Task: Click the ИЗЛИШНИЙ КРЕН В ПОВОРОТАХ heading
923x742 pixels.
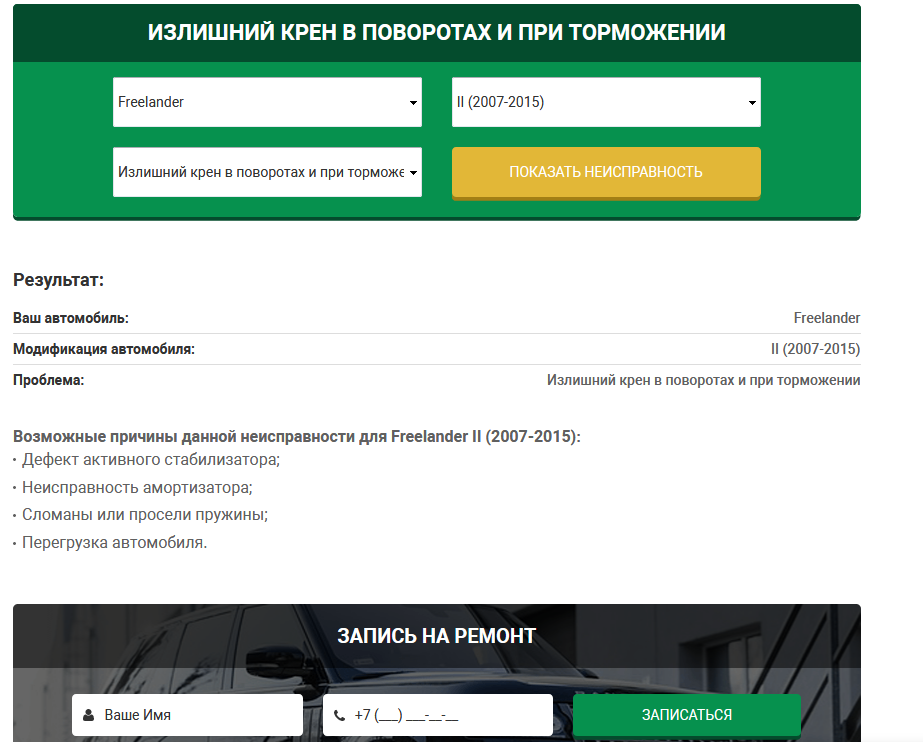Action: (437, 32)
